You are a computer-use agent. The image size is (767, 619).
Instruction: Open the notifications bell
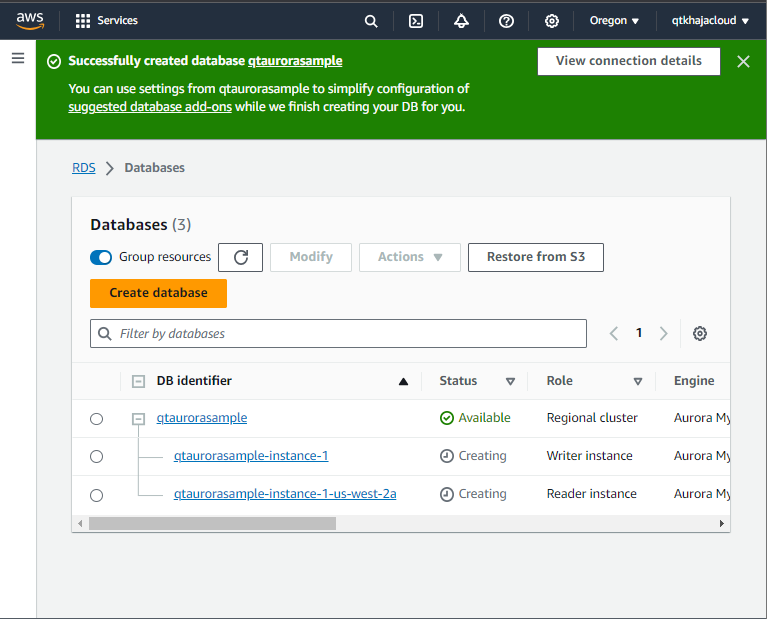point(461,21)
